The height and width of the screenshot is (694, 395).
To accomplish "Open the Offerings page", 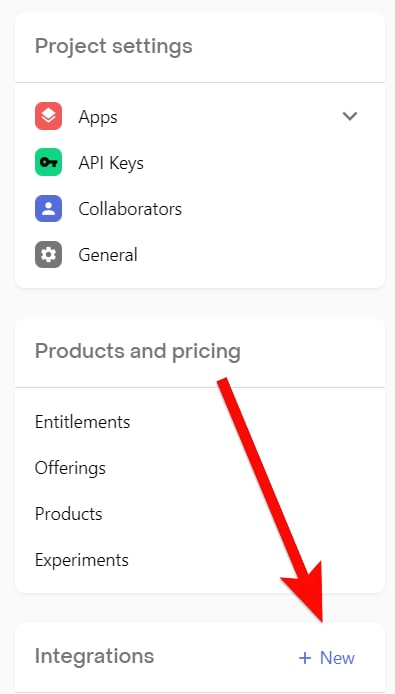I will [70, 468].
